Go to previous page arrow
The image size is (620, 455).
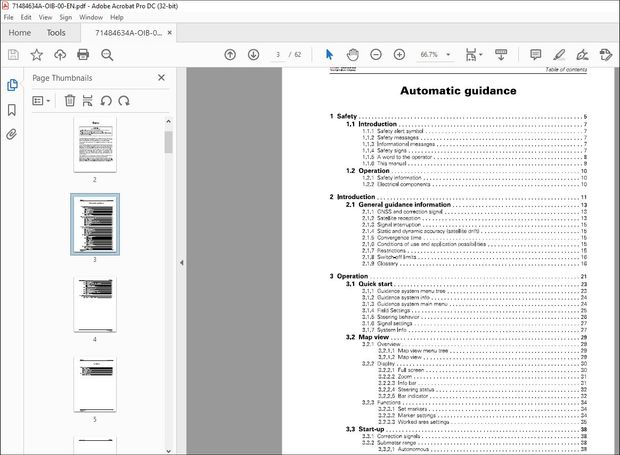(x=230, y=55)
